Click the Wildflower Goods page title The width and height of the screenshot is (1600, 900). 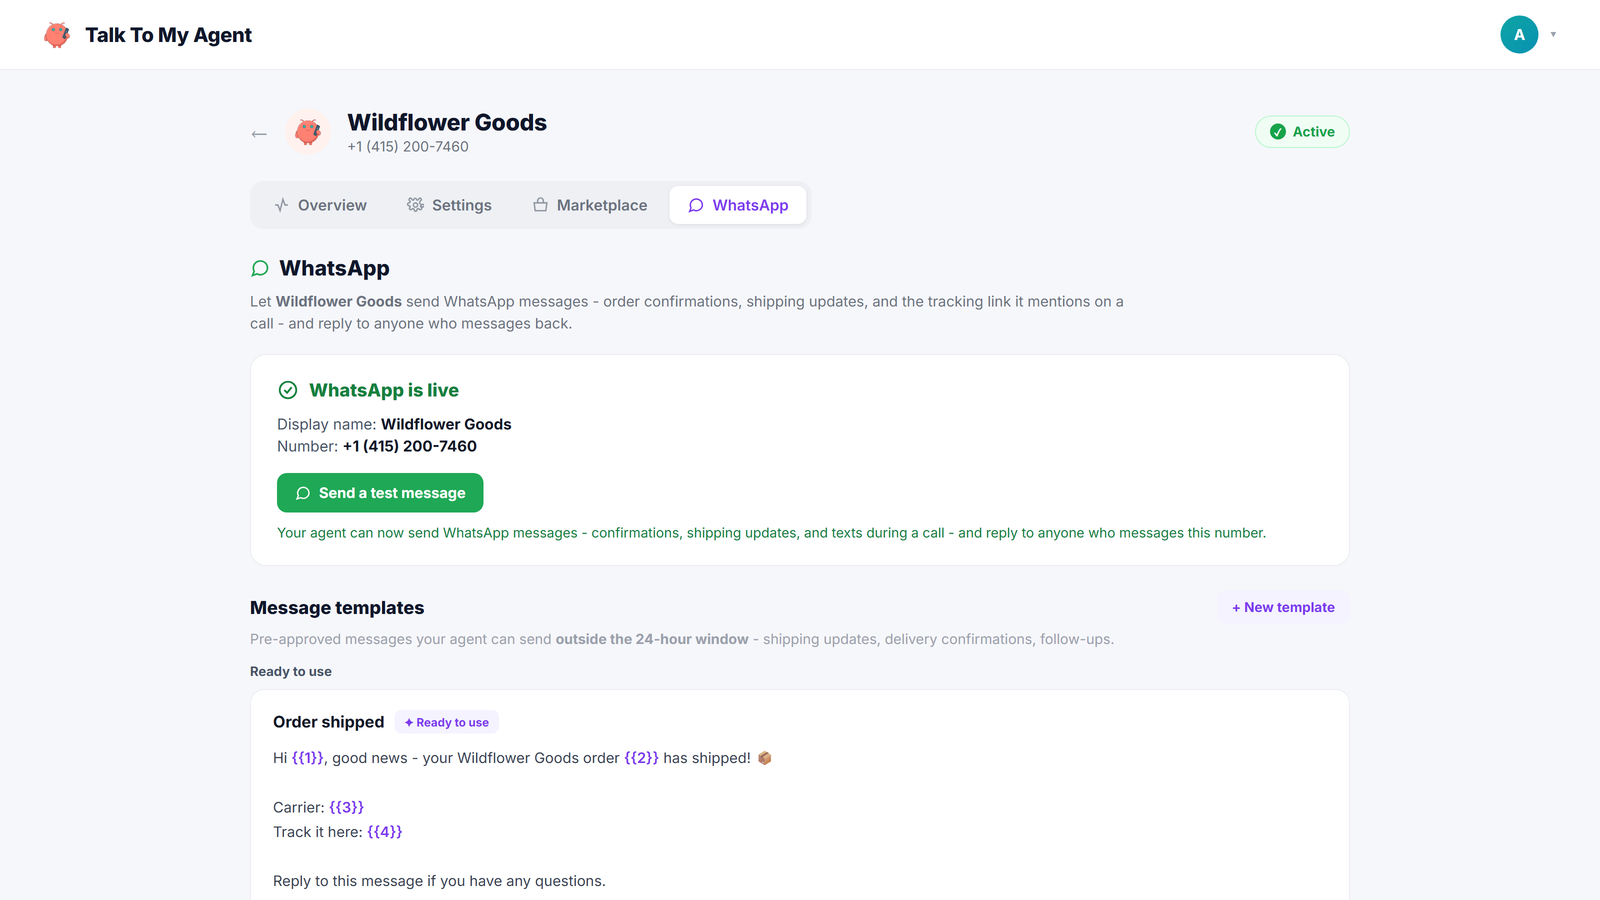coord(447,122)
